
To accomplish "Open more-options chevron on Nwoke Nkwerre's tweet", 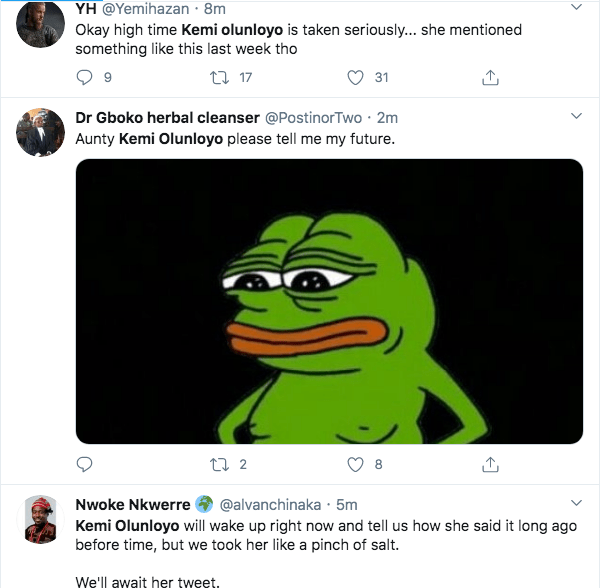I will coord(578,503).
